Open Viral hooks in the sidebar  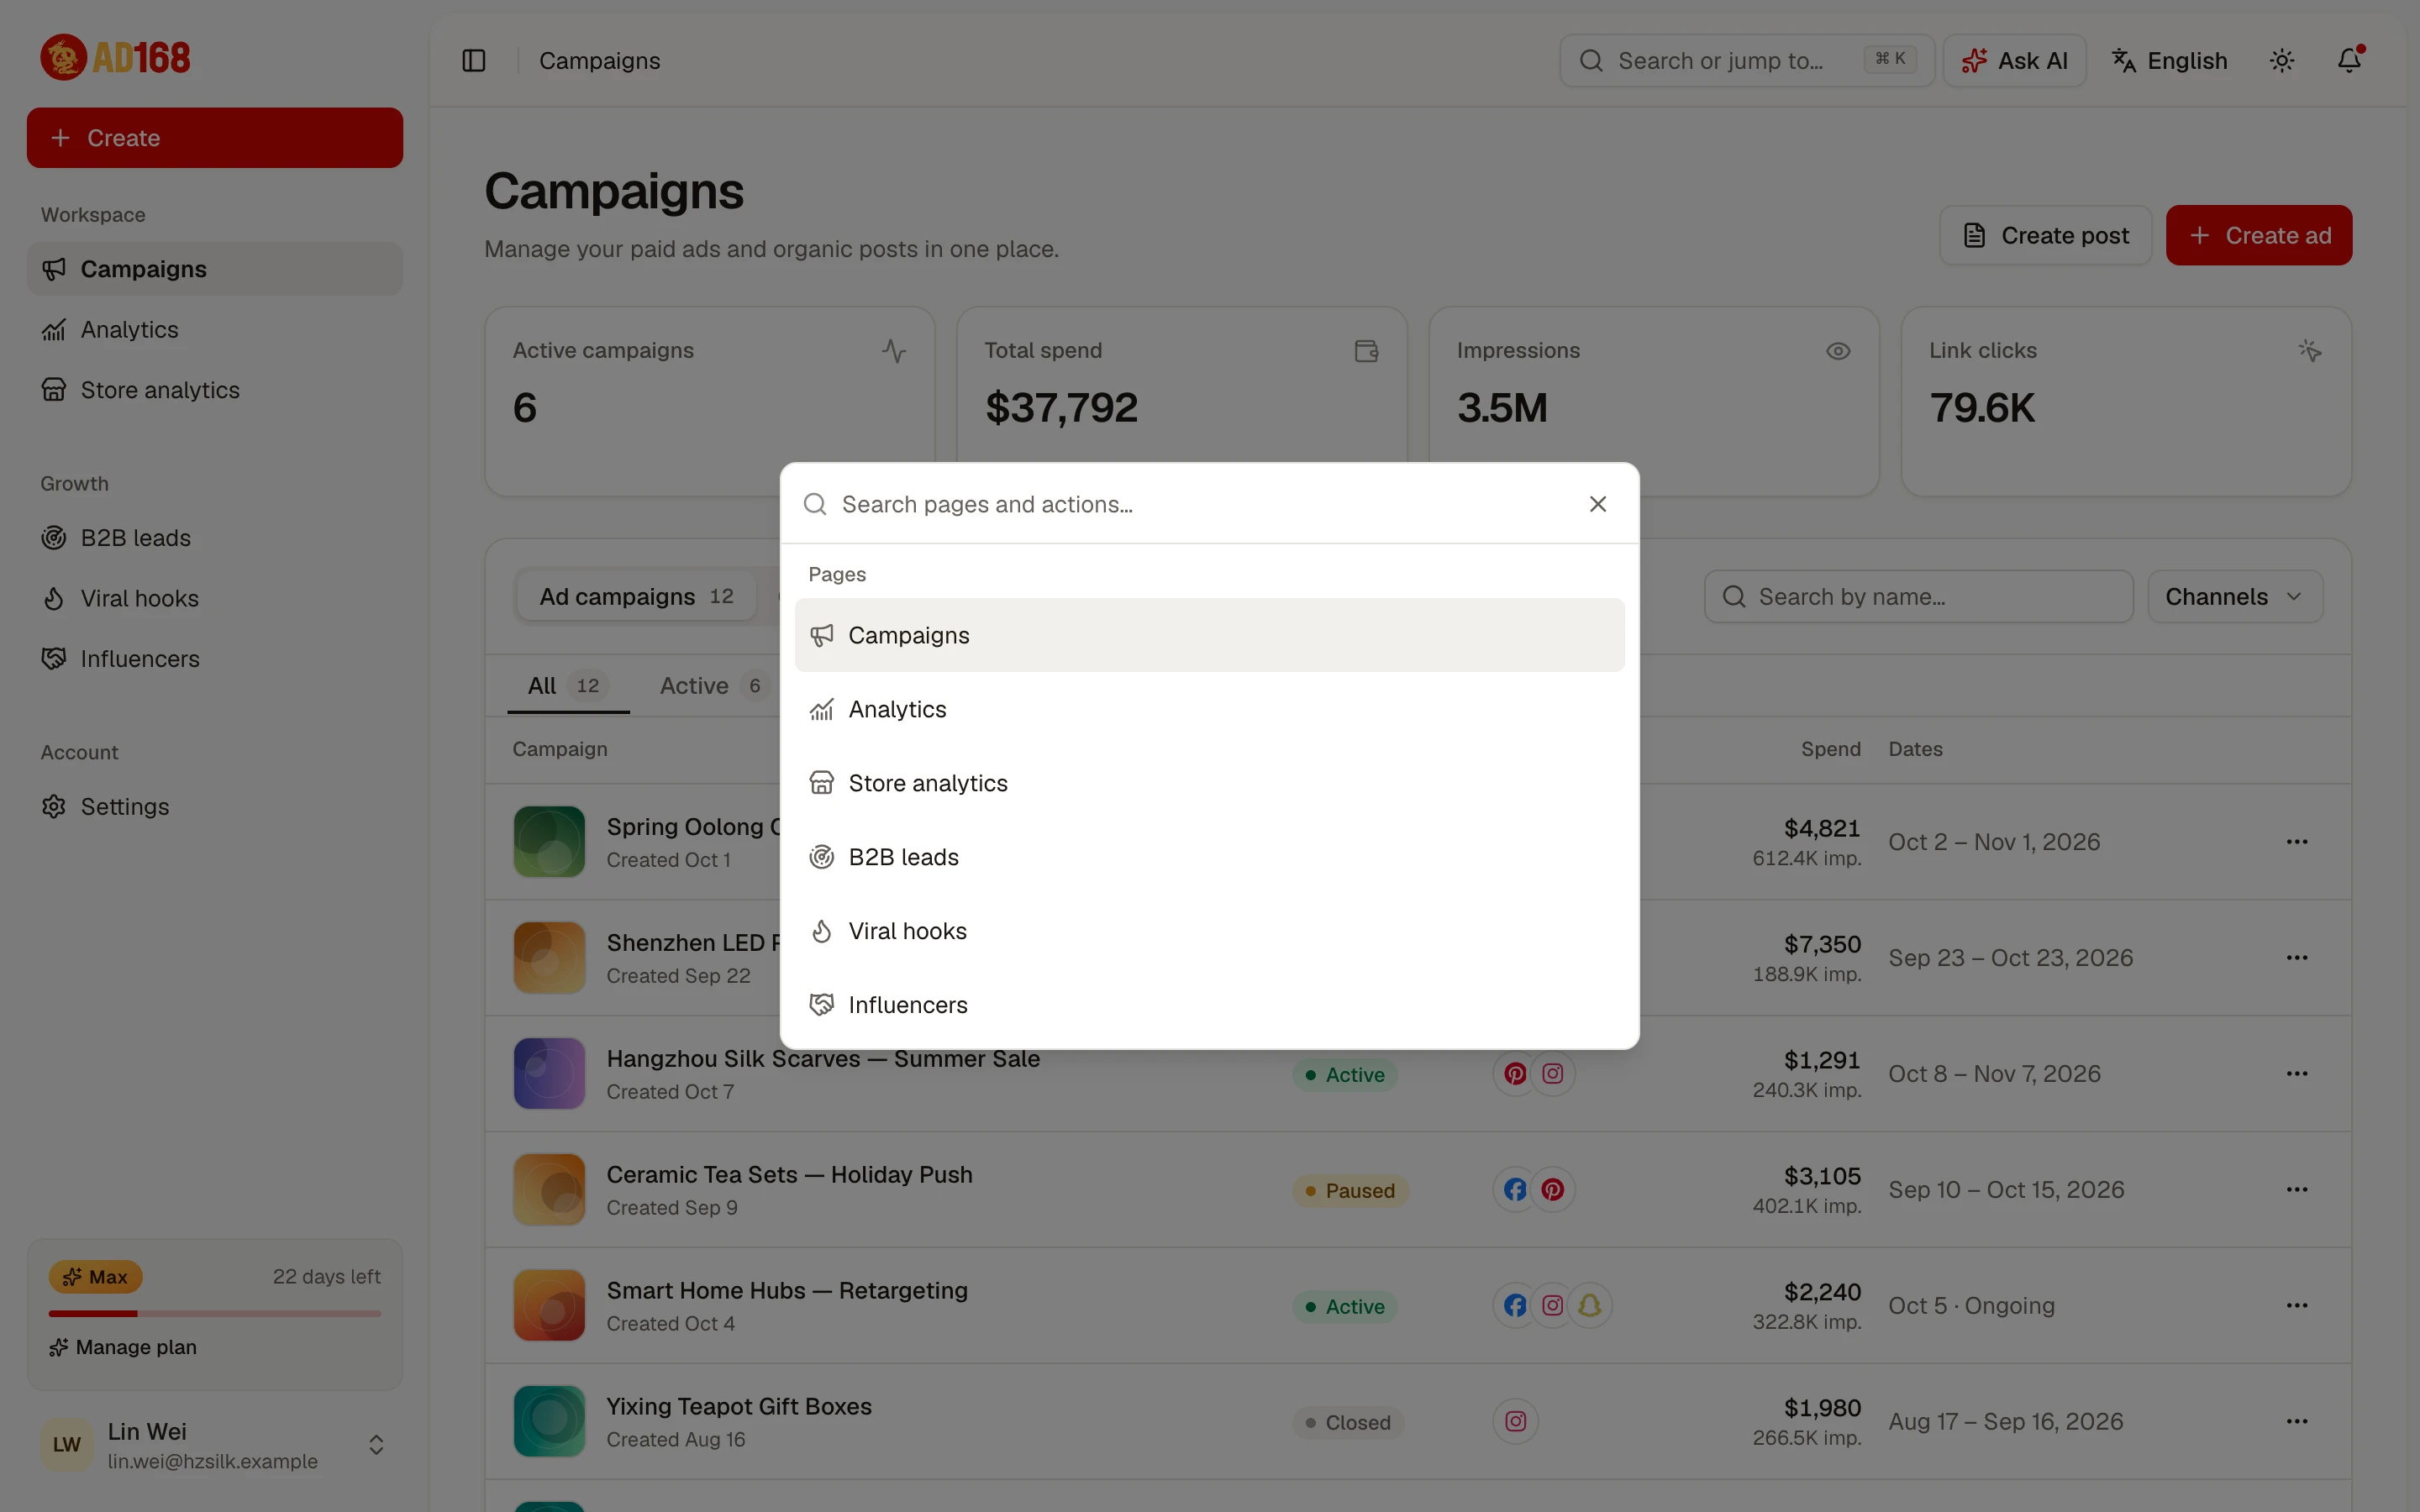click(x=215, y=599)
